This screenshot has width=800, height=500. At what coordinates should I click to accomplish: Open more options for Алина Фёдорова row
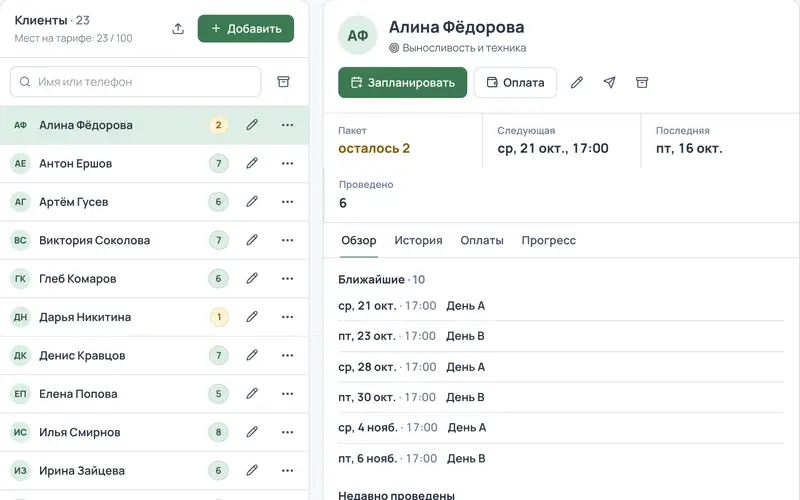click(287, 125)
